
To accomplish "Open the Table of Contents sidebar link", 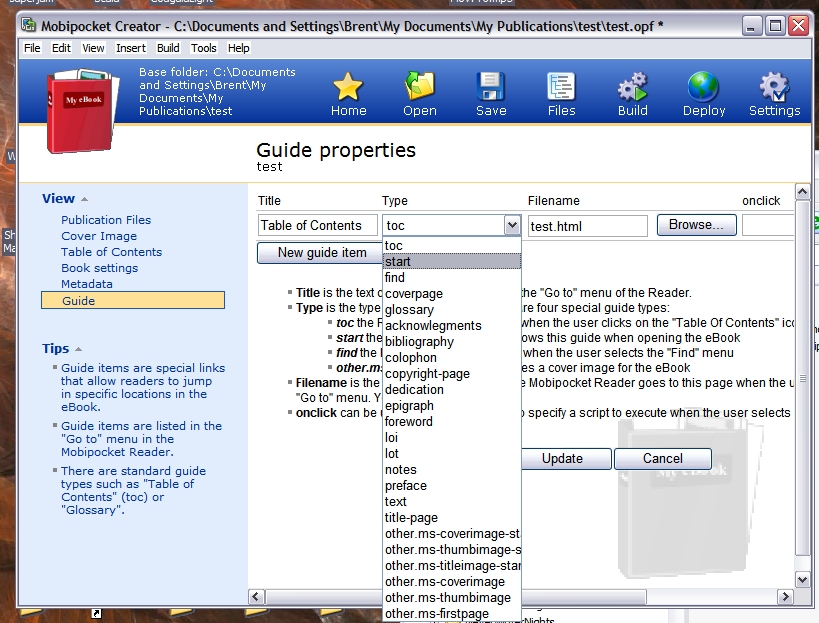I will [111, 252].
